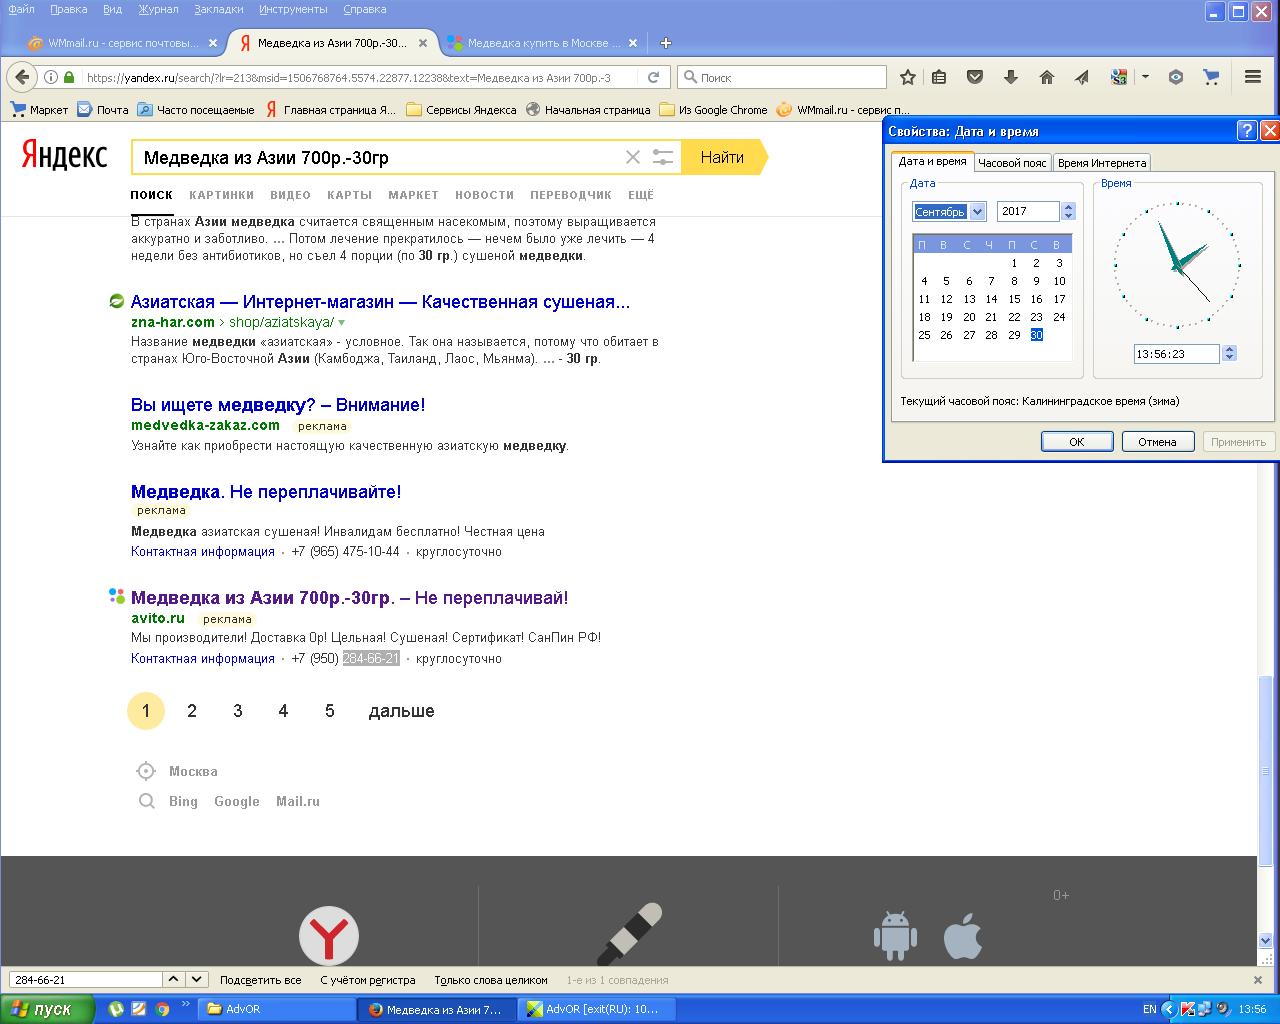The height and width of the screenshot is (1024, 1280).
Task: Open the 'Закладки' menu
Action: coord(219,9)
